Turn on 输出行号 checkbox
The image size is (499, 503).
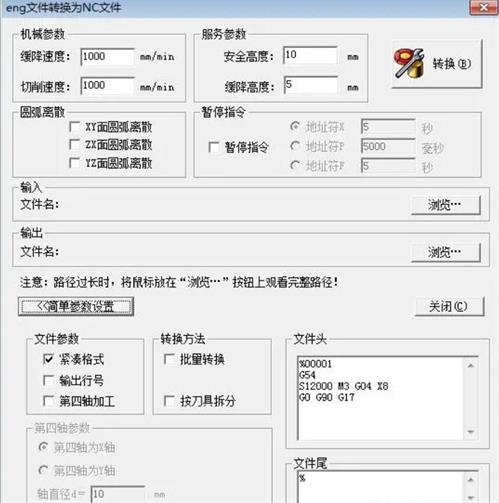coord(48,380)
